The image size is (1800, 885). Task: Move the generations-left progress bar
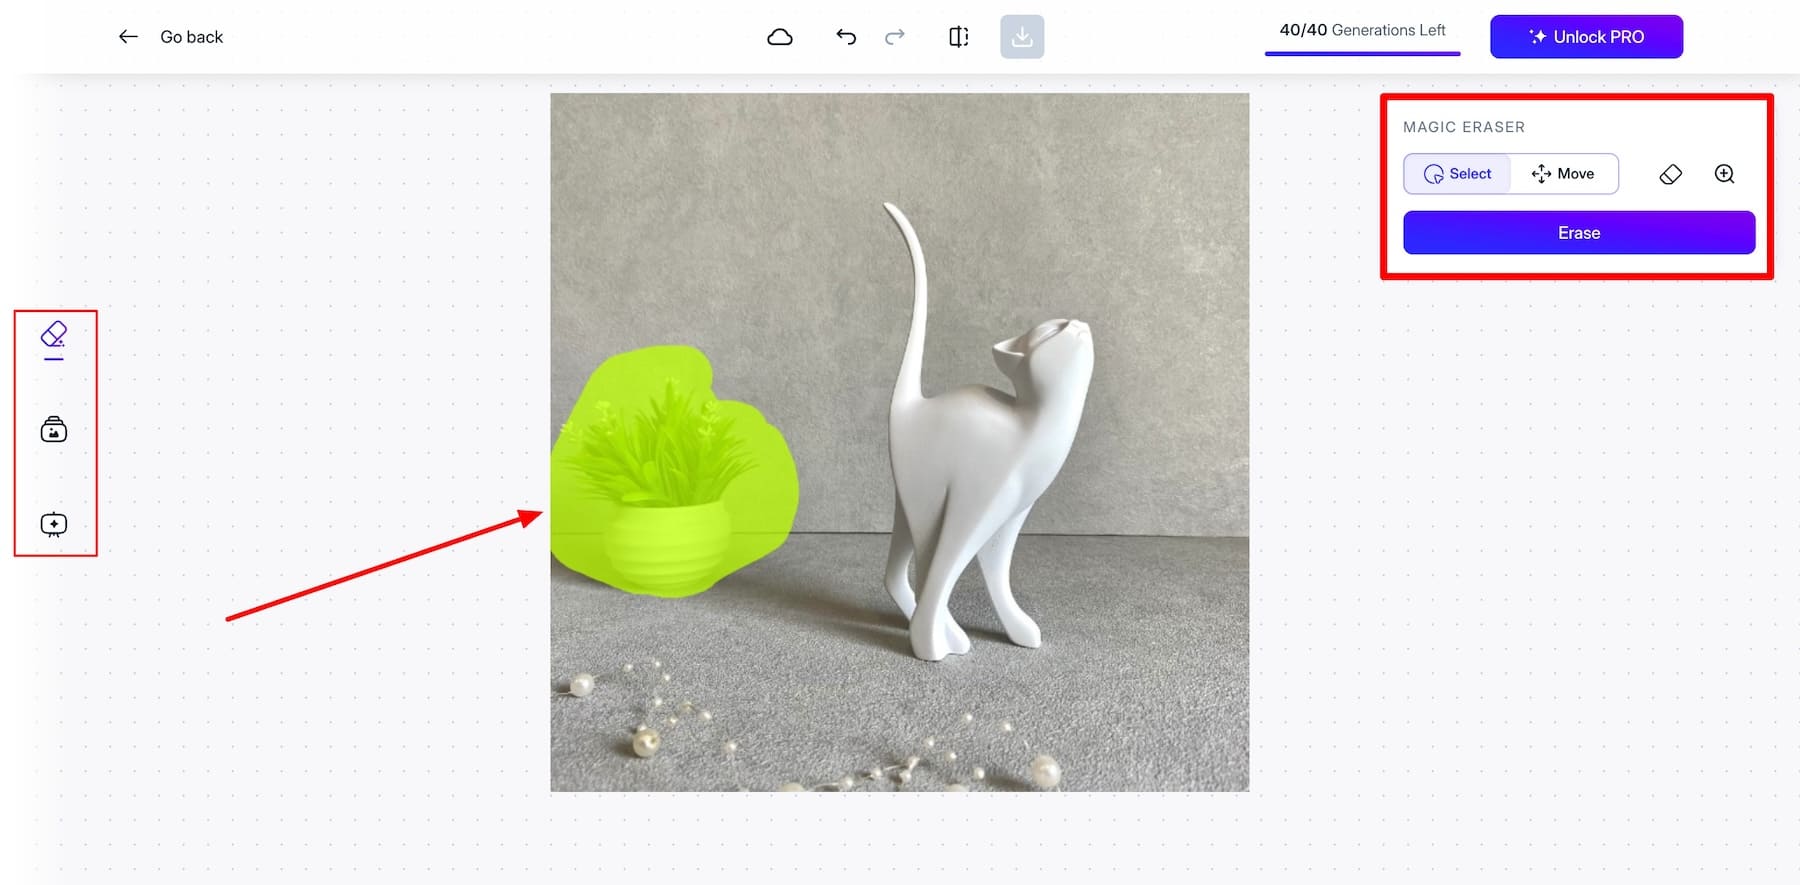coord(1362,53)
